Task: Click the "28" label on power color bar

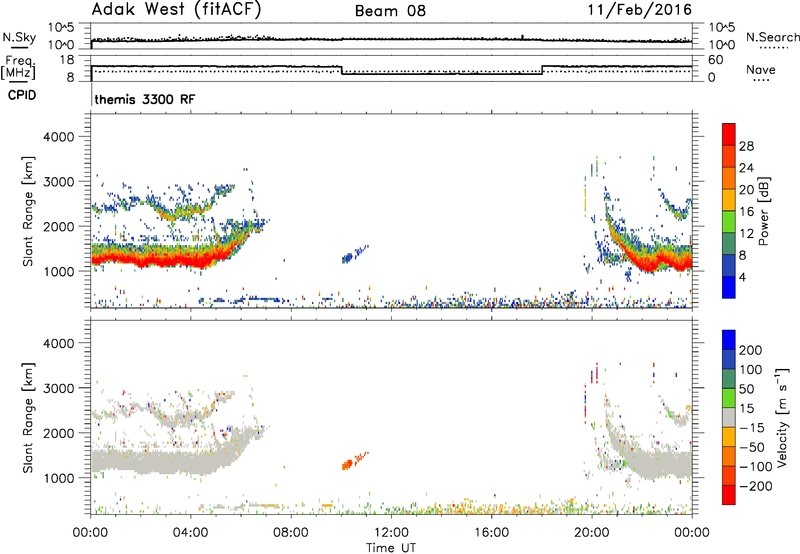Action: [746, 146]
